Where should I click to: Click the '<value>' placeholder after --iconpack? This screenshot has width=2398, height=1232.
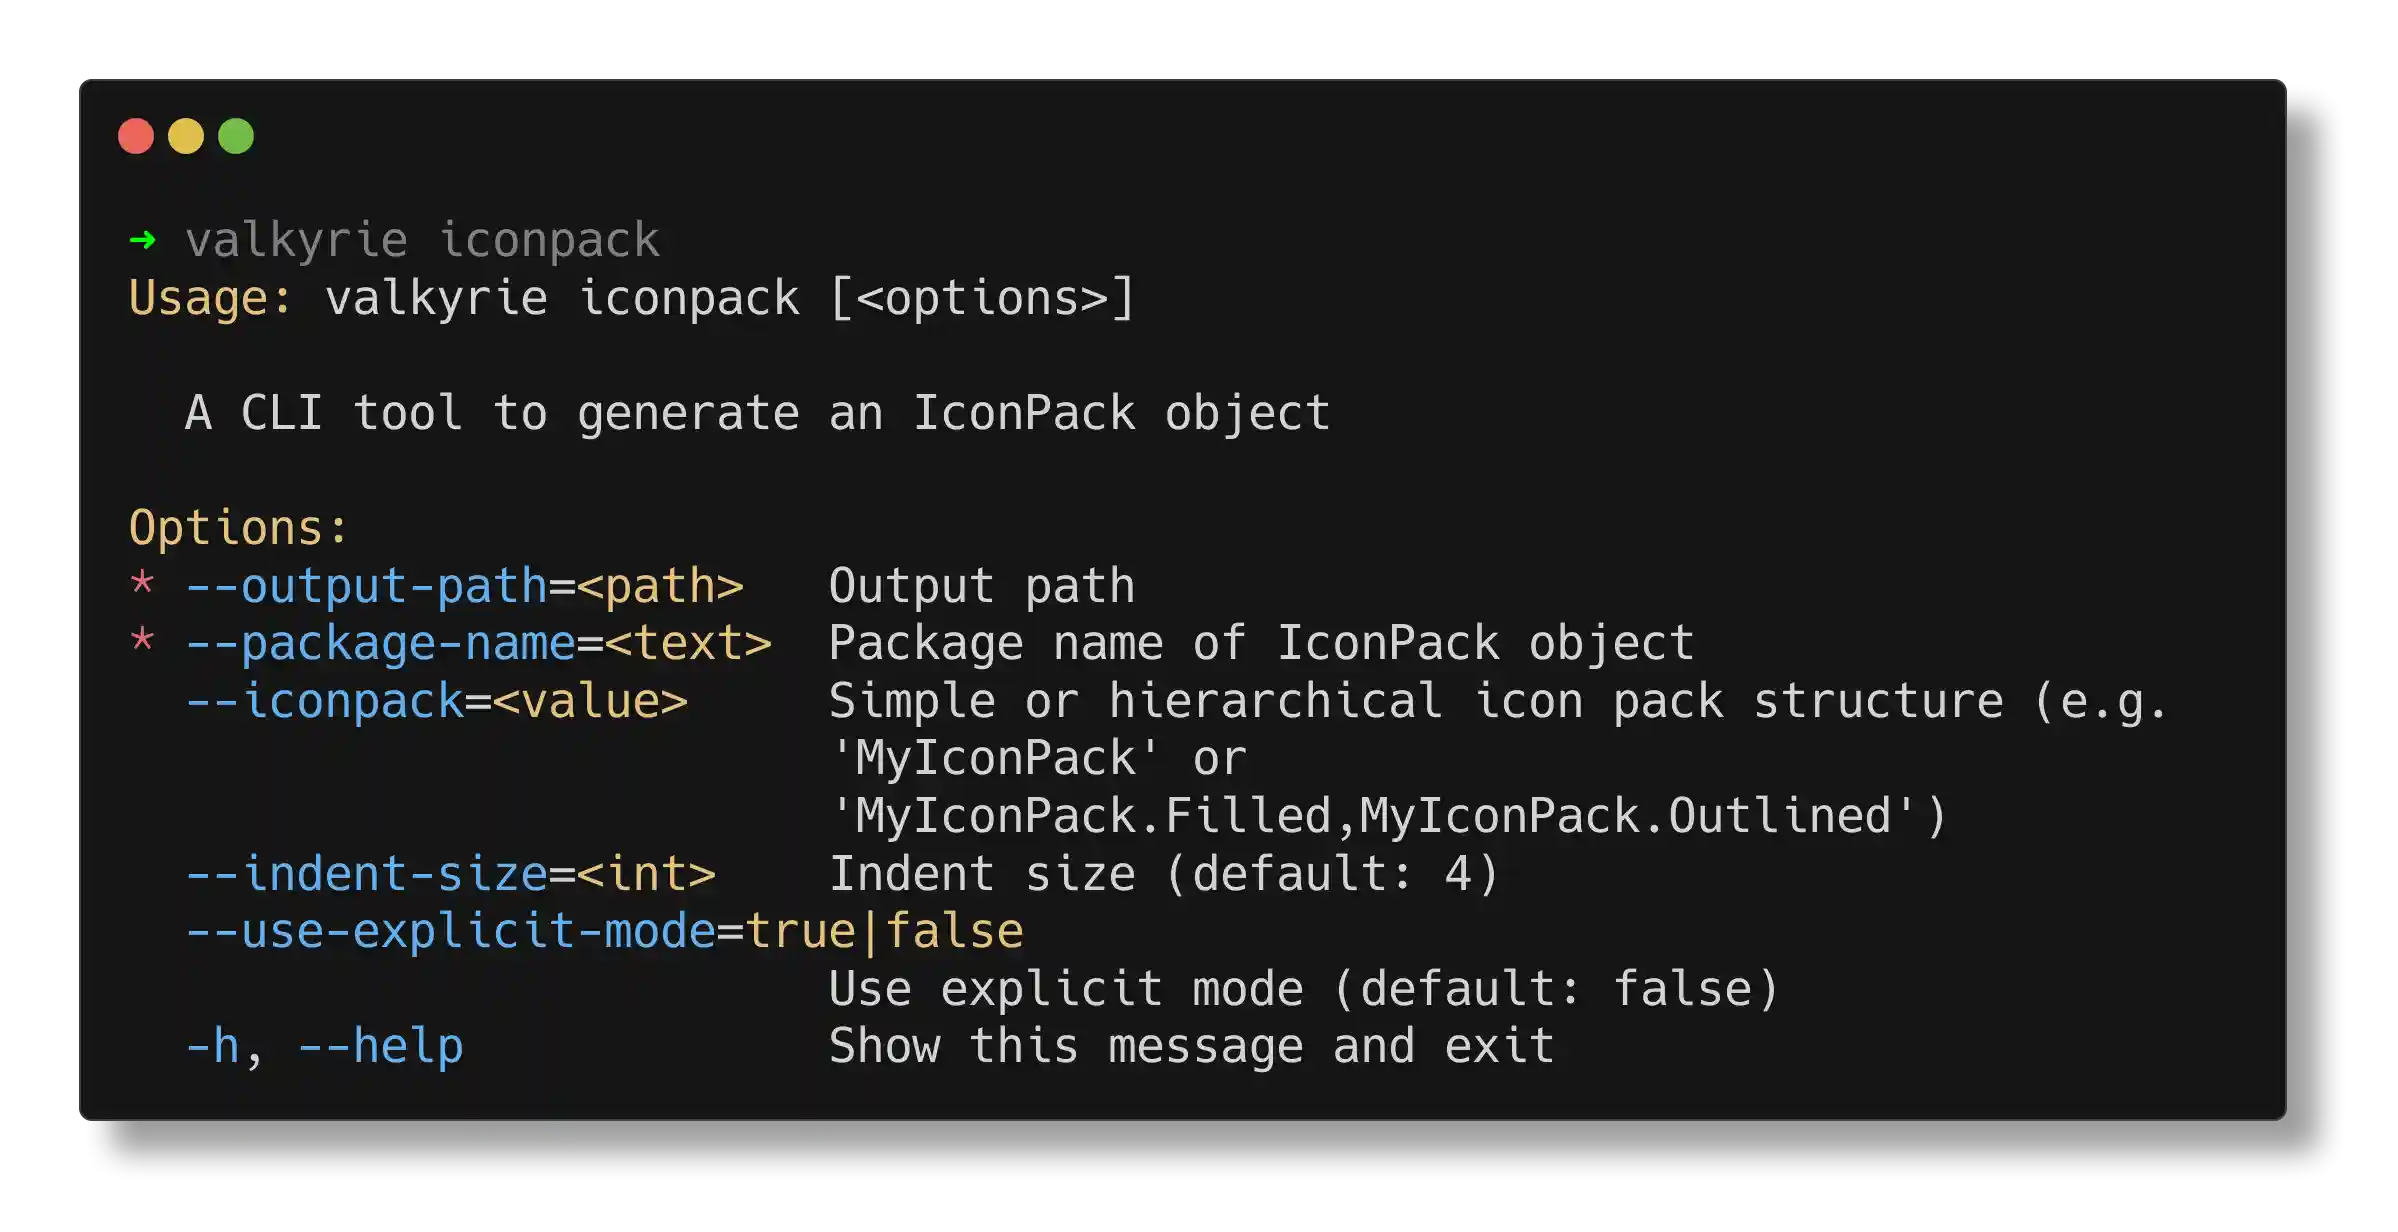coord(590,701)
